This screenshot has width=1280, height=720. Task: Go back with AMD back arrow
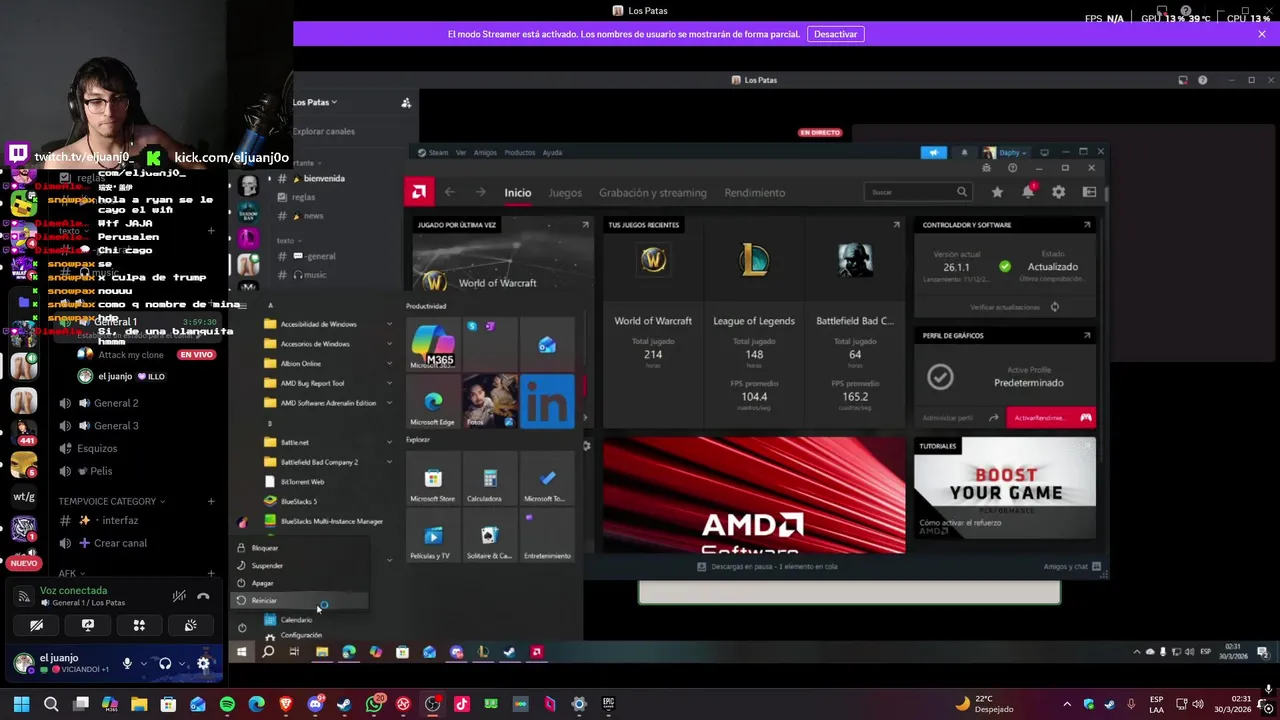[450, 192]
